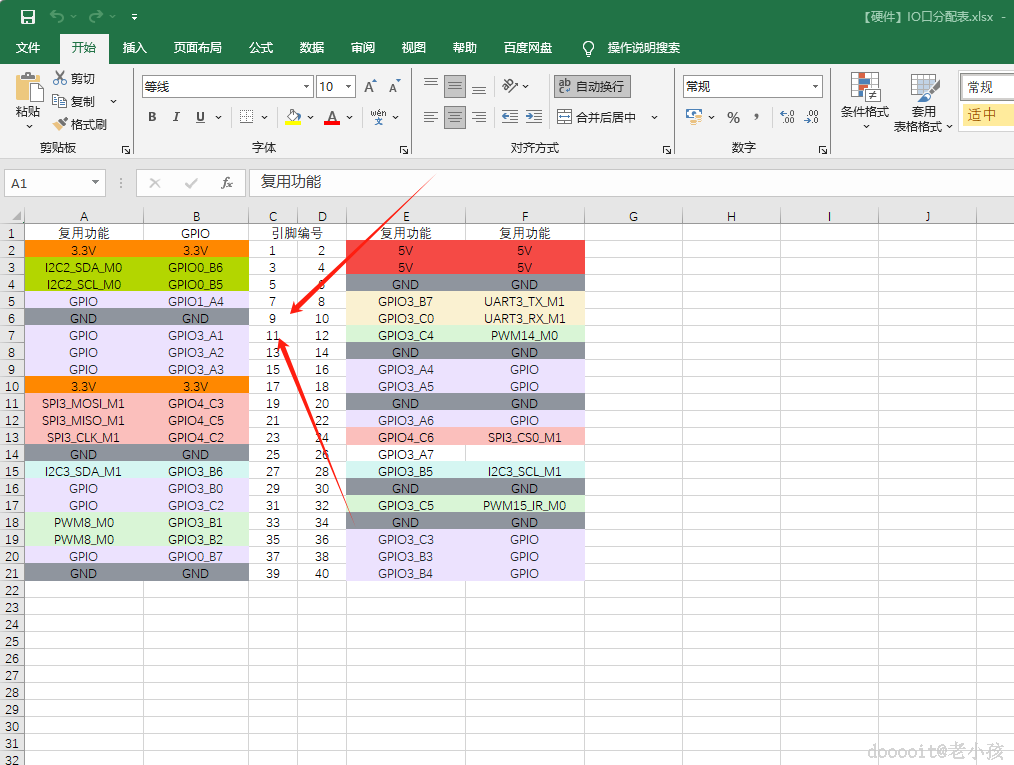Apply percent style
This screenshot has width=1014, height=765.
[x=733, y=117]
